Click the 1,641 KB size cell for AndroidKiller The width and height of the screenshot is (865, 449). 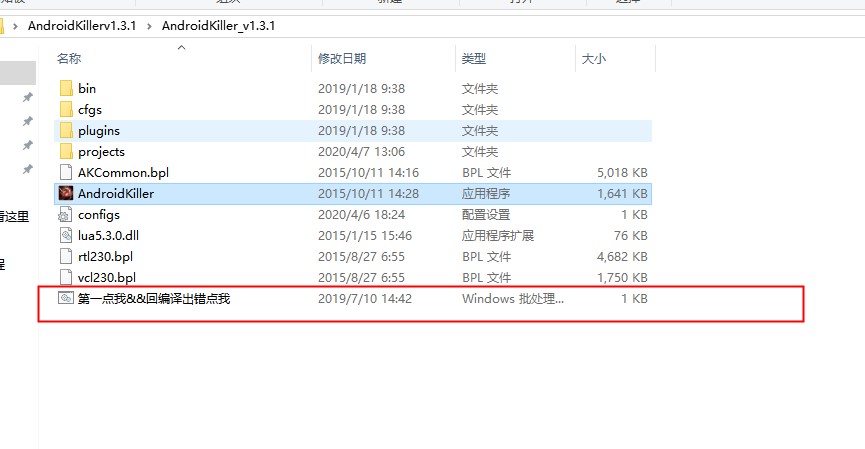click(x=622, y=194)
